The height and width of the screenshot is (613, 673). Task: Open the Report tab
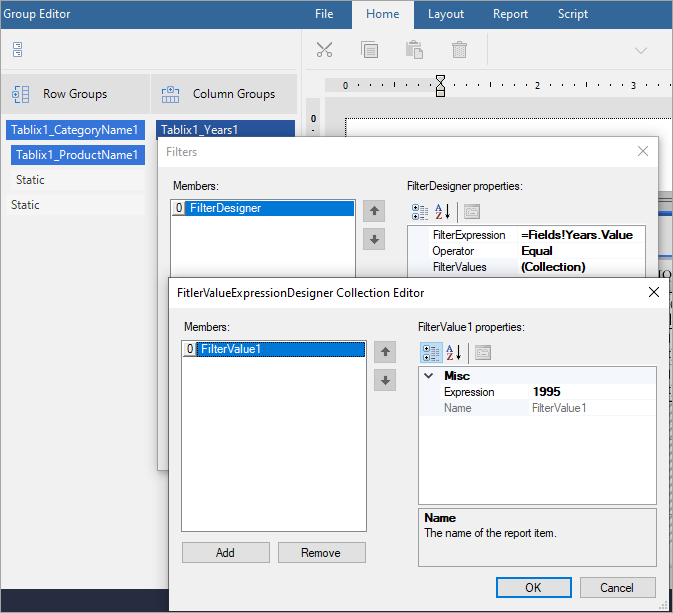tap(510, 14)
